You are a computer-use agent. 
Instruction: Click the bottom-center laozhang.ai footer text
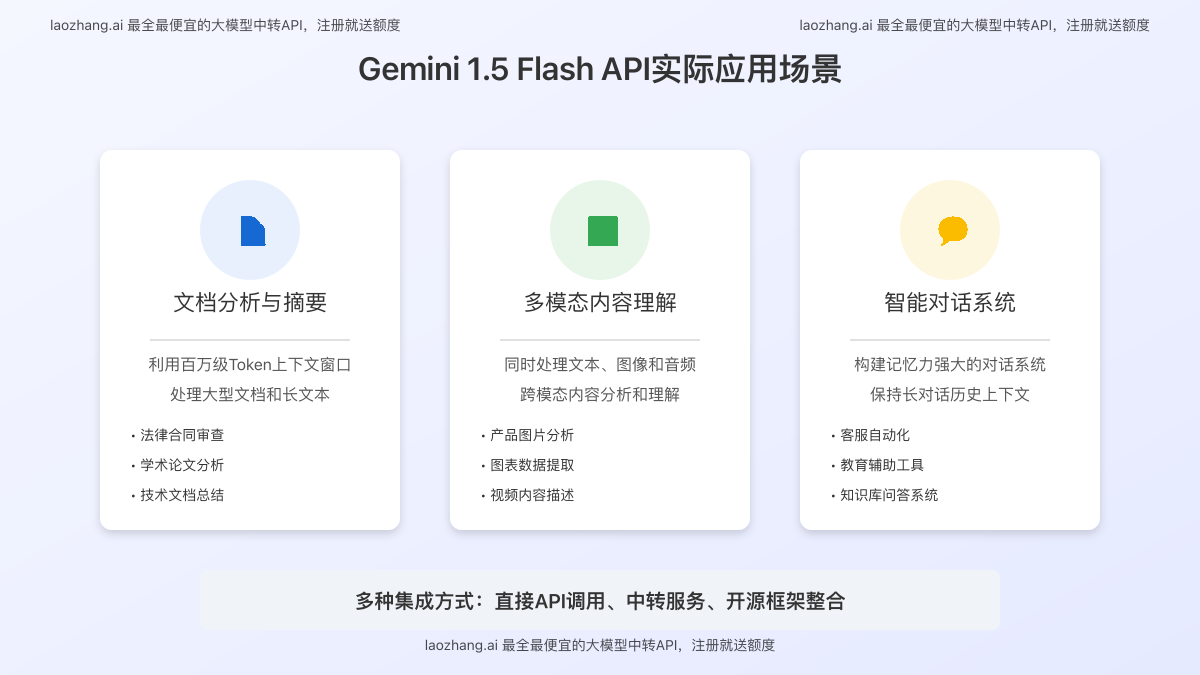point(600,645)
